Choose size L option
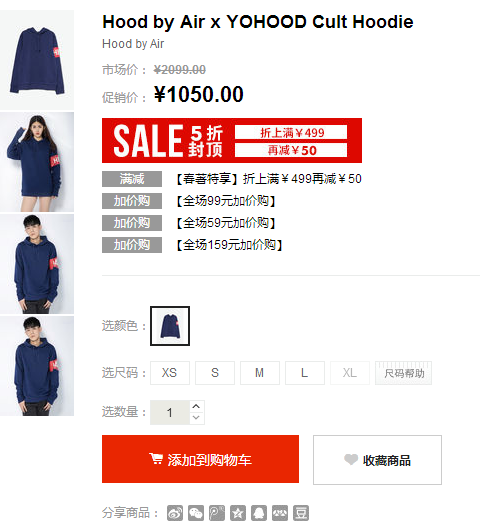The image size is (480, 526). click(305, 373)
